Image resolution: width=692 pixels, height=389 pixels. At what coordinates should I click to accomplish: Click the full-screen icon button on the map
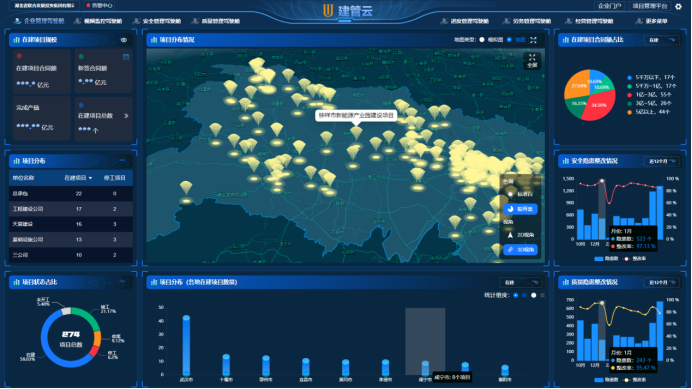tap(532, 61)
